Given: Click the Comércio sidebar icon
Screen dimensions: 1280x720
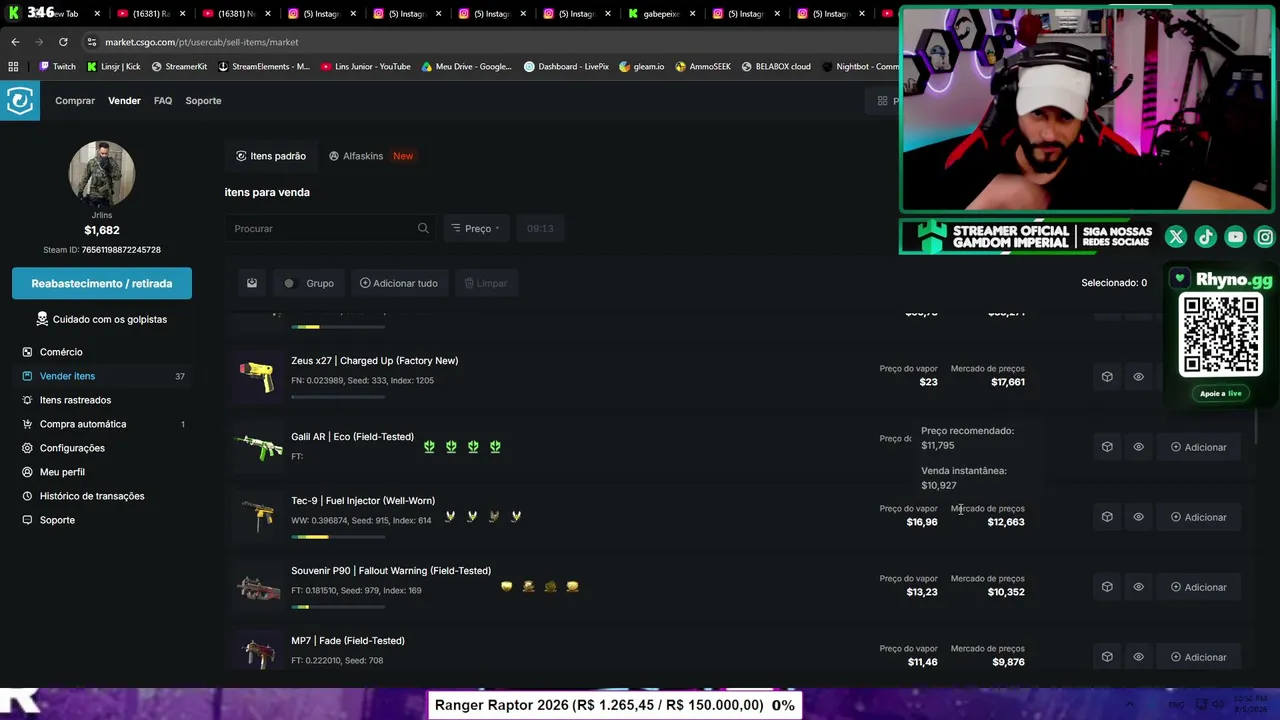Looking at the screenshot, I should click(27, 352).
